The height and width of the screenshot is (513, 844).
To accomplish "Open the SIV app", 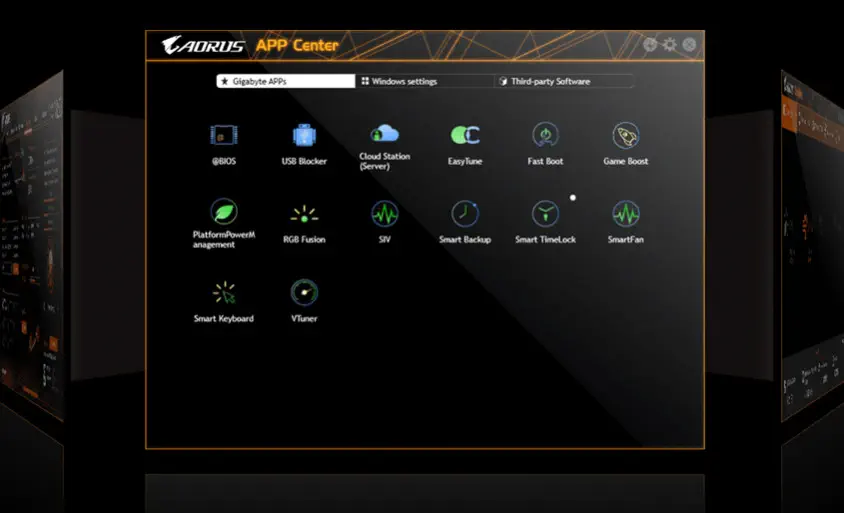I will pos(384,214).
